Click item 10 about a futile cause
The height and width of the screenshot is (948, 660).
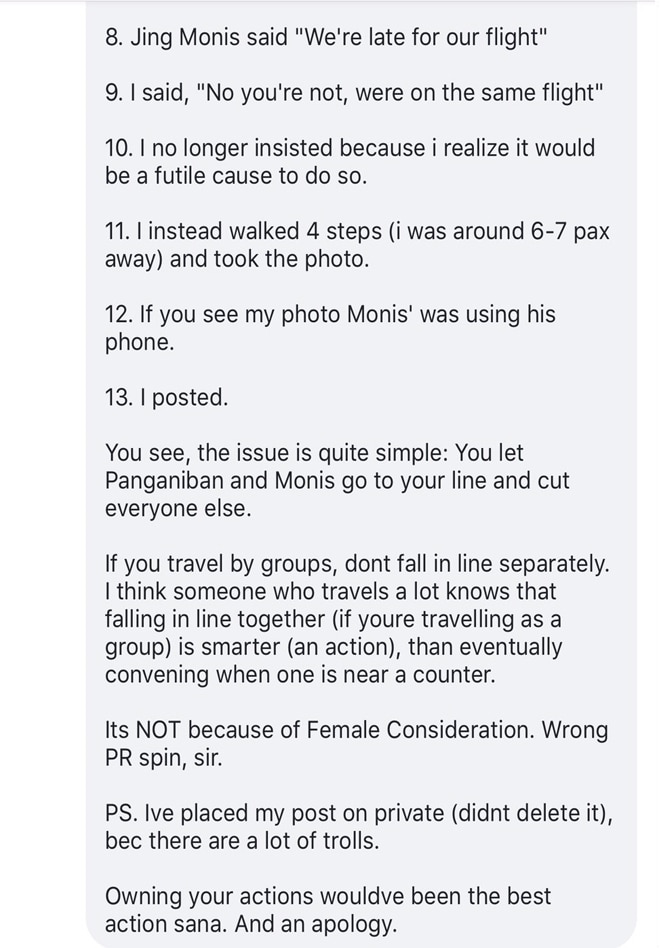(x=350, y=162)
